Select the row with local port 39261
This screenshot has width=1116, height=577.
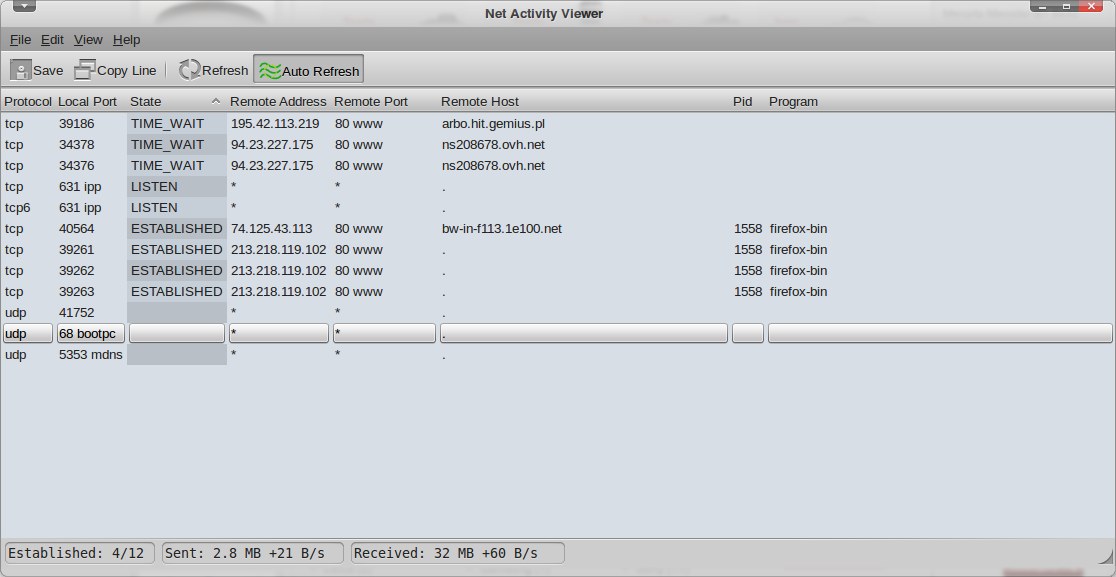[x=558, y=250]
